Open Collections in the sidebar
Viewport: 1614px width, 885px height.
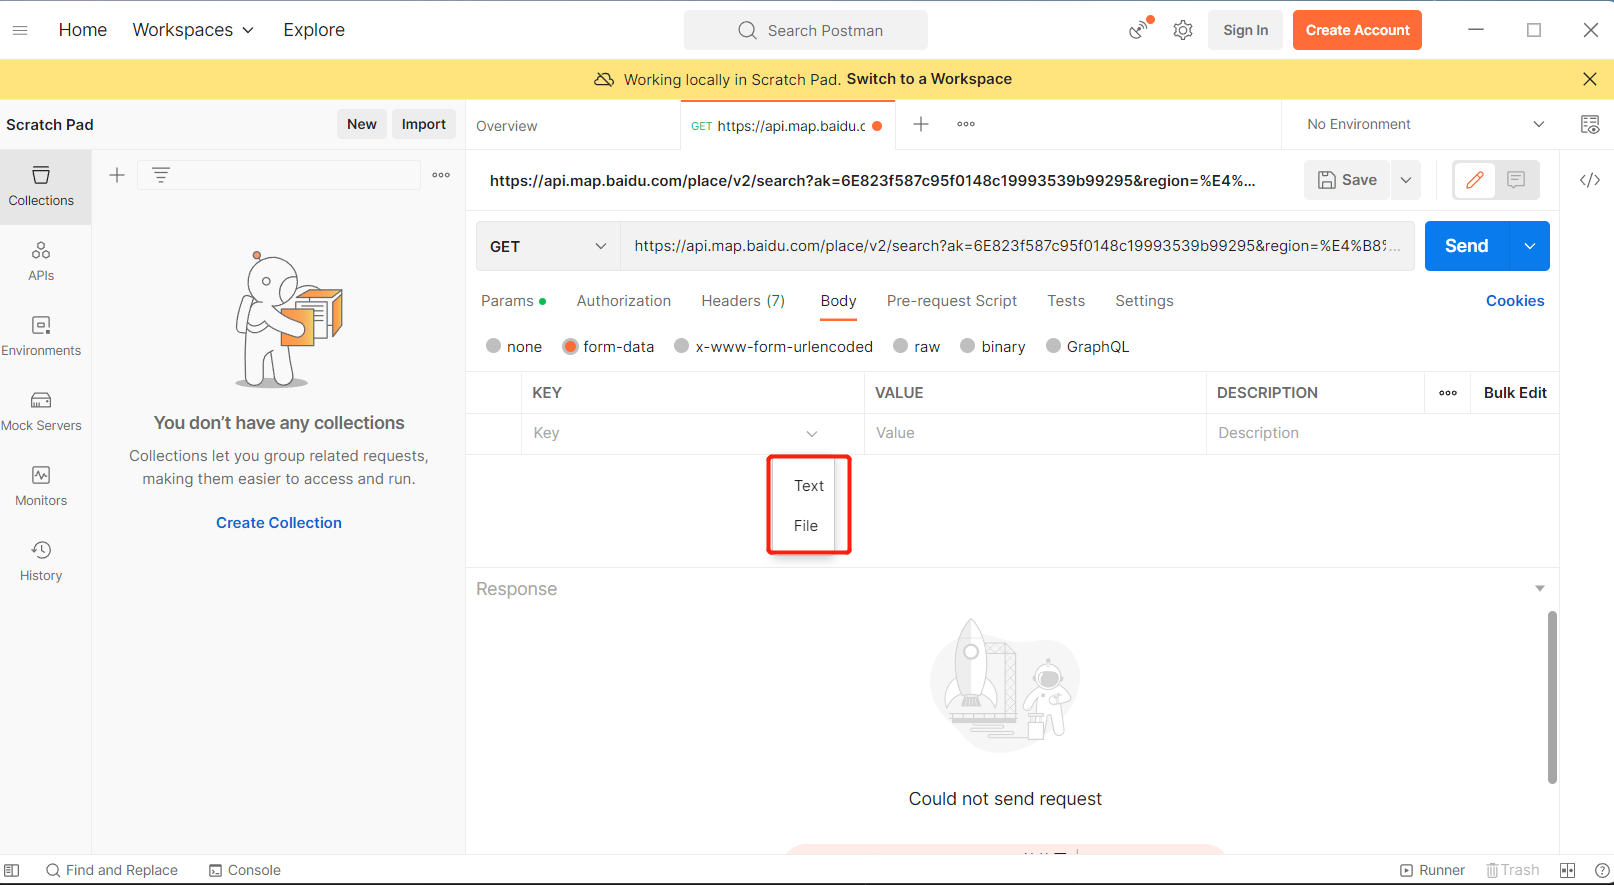[41, 187]
